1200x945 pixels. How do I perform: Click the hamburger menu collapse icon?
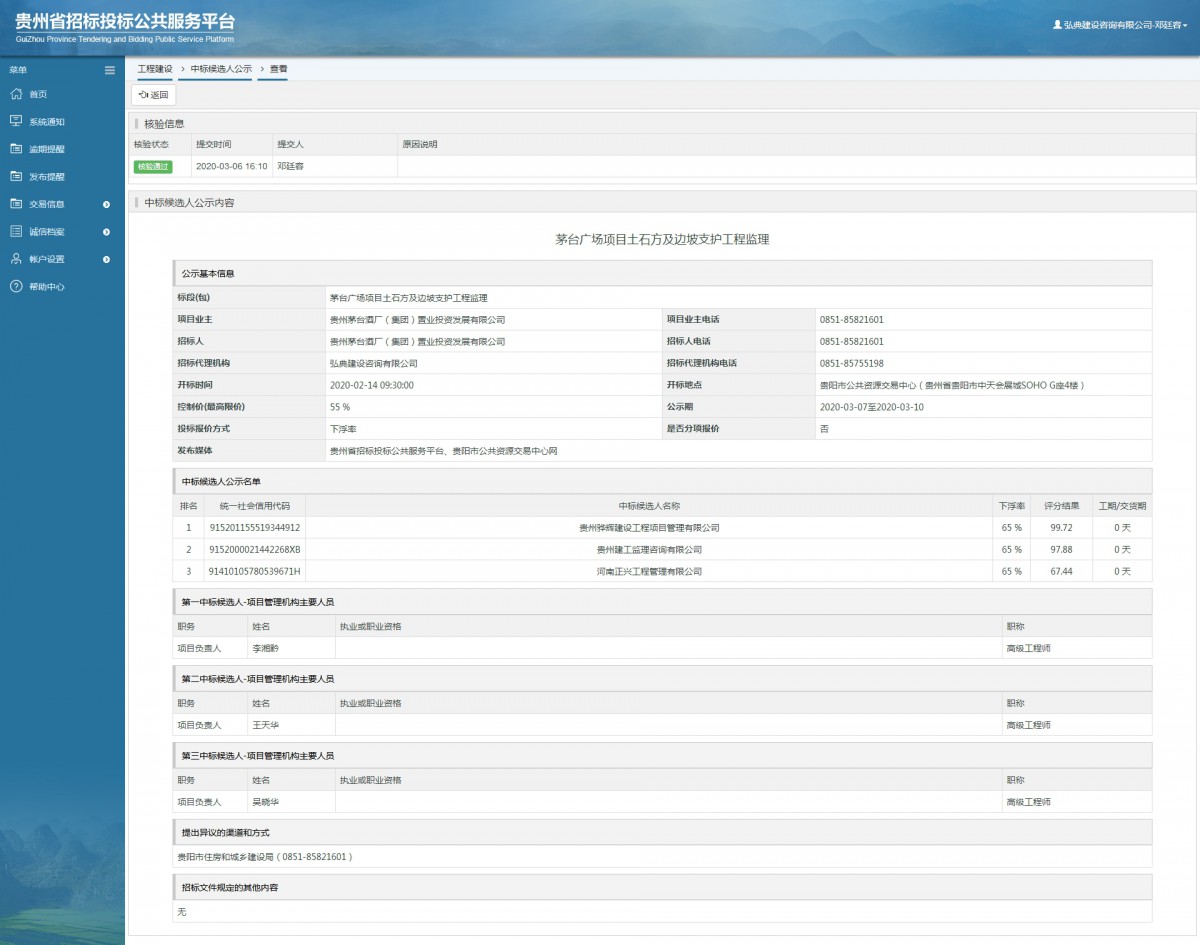(110, 70)
